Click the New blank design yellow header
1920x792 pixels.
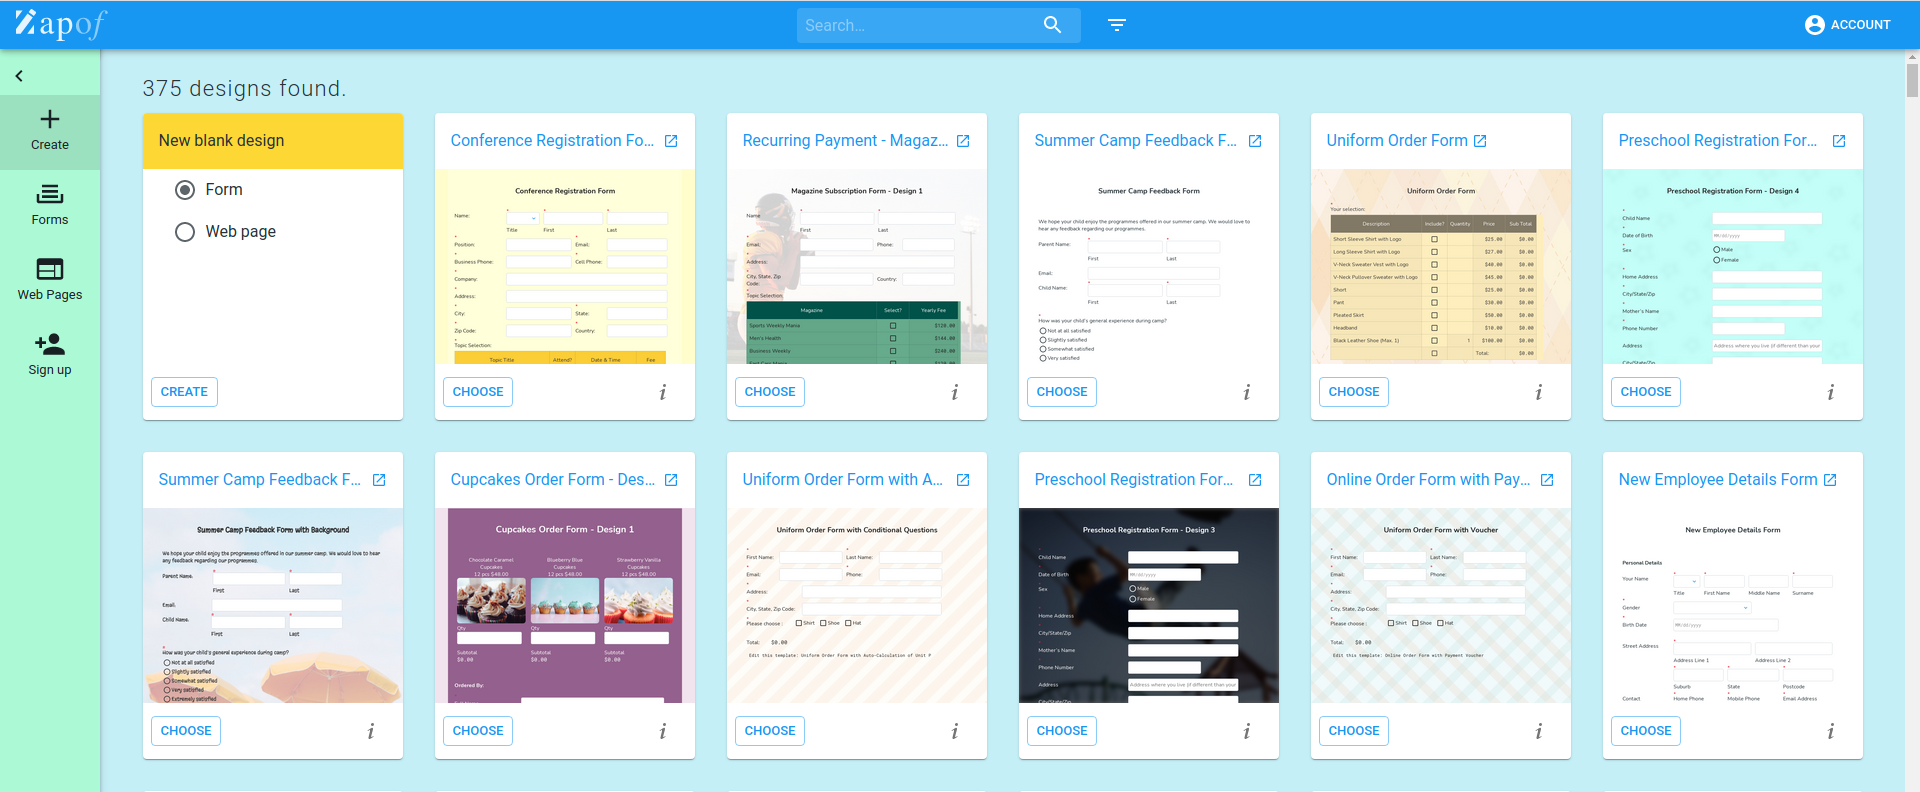[x=273, y=141]
